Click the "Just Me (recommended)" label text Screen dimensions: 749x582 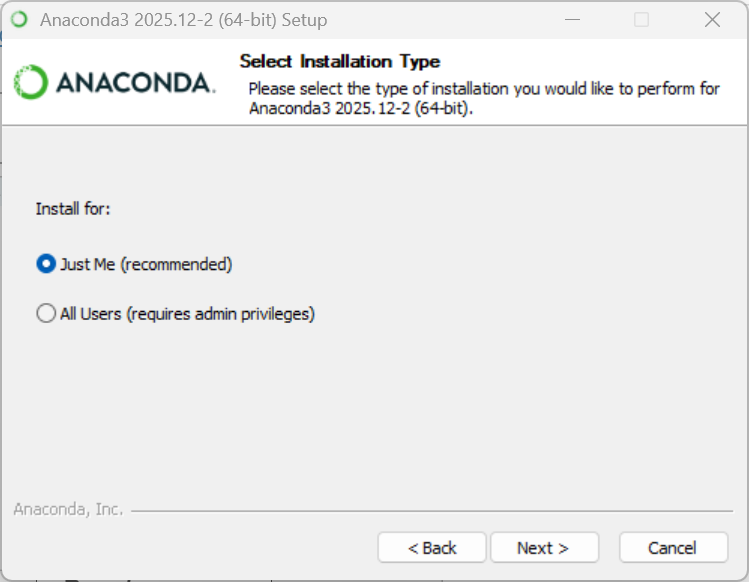coord(146,265)
